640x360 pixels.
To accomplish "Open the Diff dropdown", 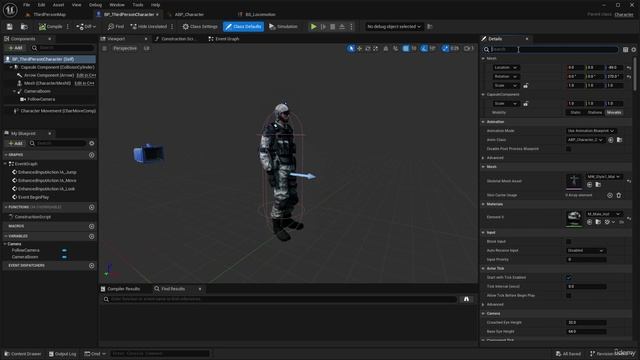I will tap(86, 27).
